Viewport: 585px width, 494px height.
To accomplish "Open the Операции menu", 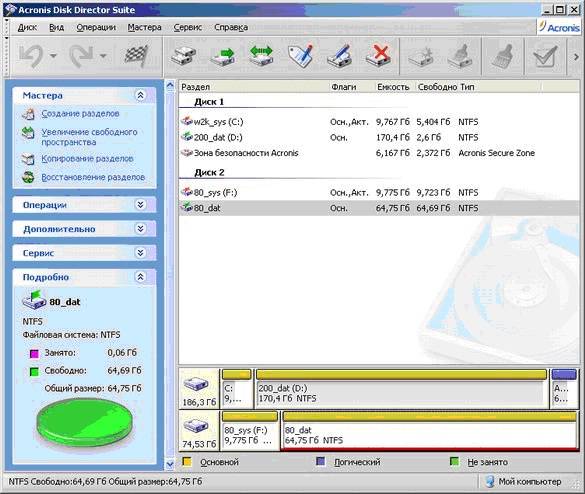I will pyautogui.click(x=96, y=27).
